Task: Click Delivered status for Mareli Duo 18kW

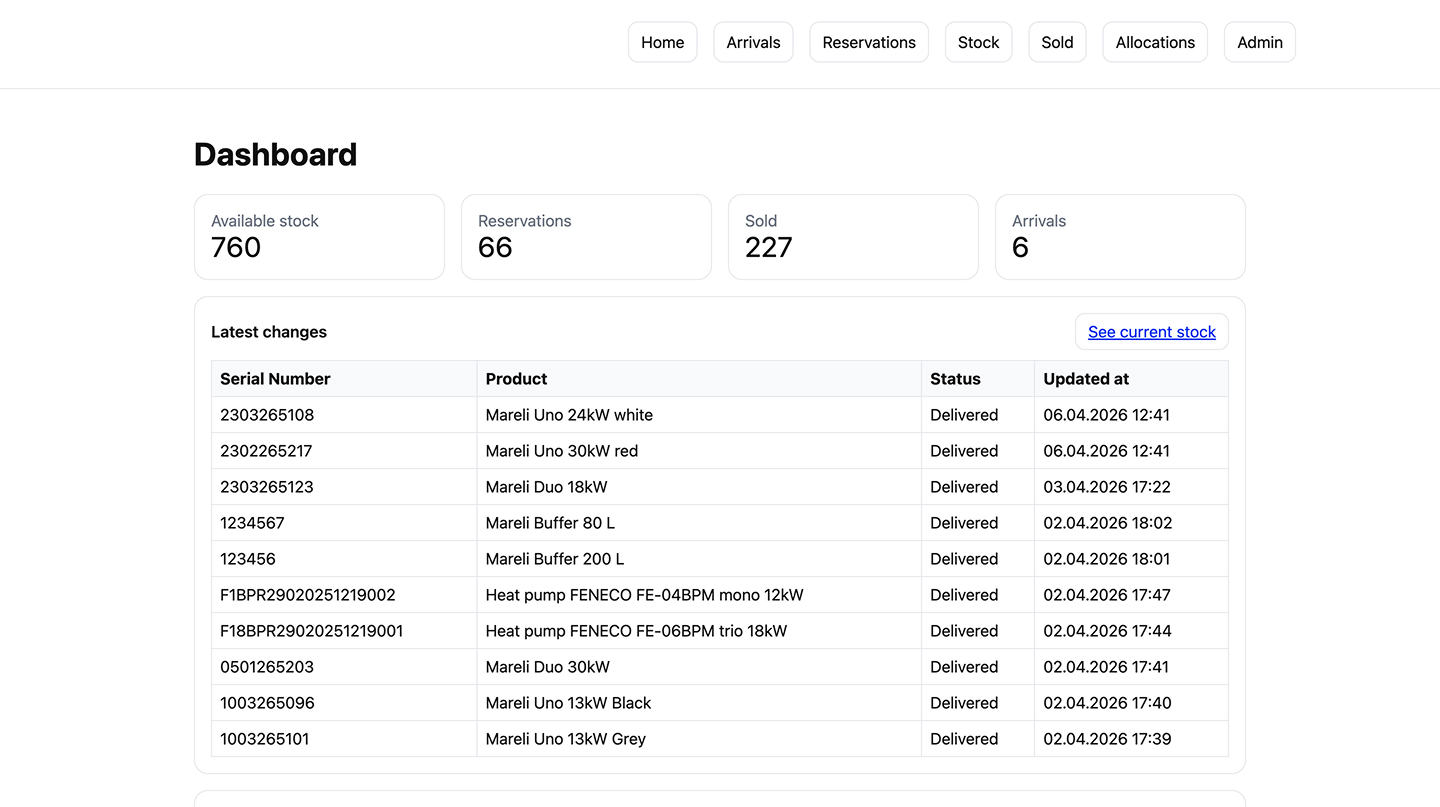Action: 964,487
